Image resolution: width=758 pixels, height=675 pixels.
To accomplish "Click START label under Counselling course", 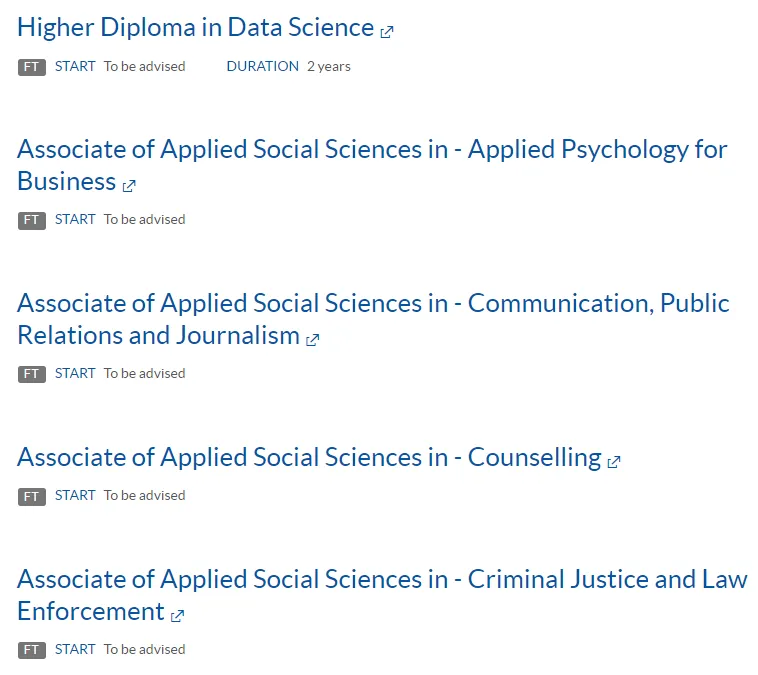I will click(75, 495).
